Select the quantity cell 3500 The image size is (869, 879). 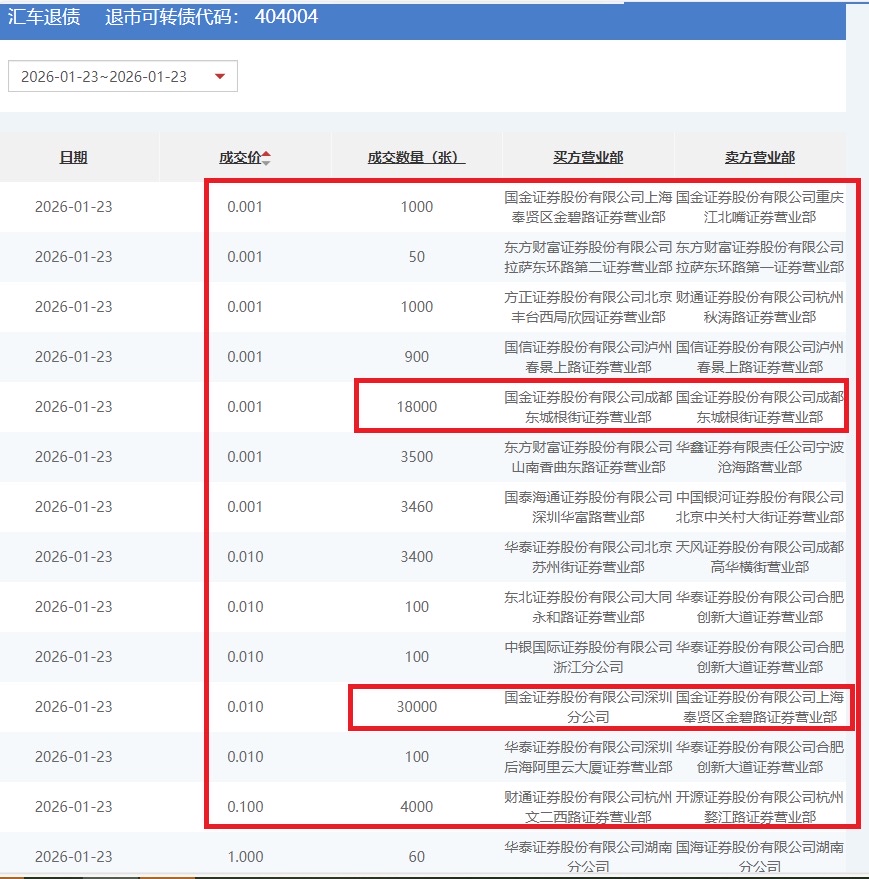[x=417, y=456]
